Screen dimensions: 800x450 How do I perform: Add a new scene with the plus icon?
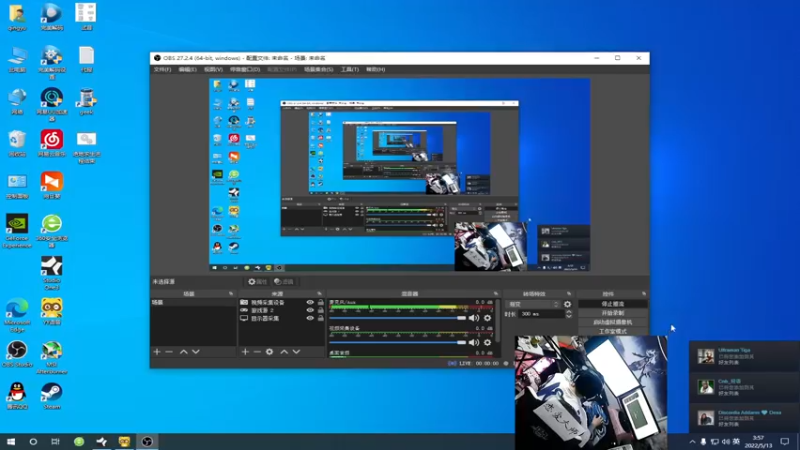[x=157, y=352]
